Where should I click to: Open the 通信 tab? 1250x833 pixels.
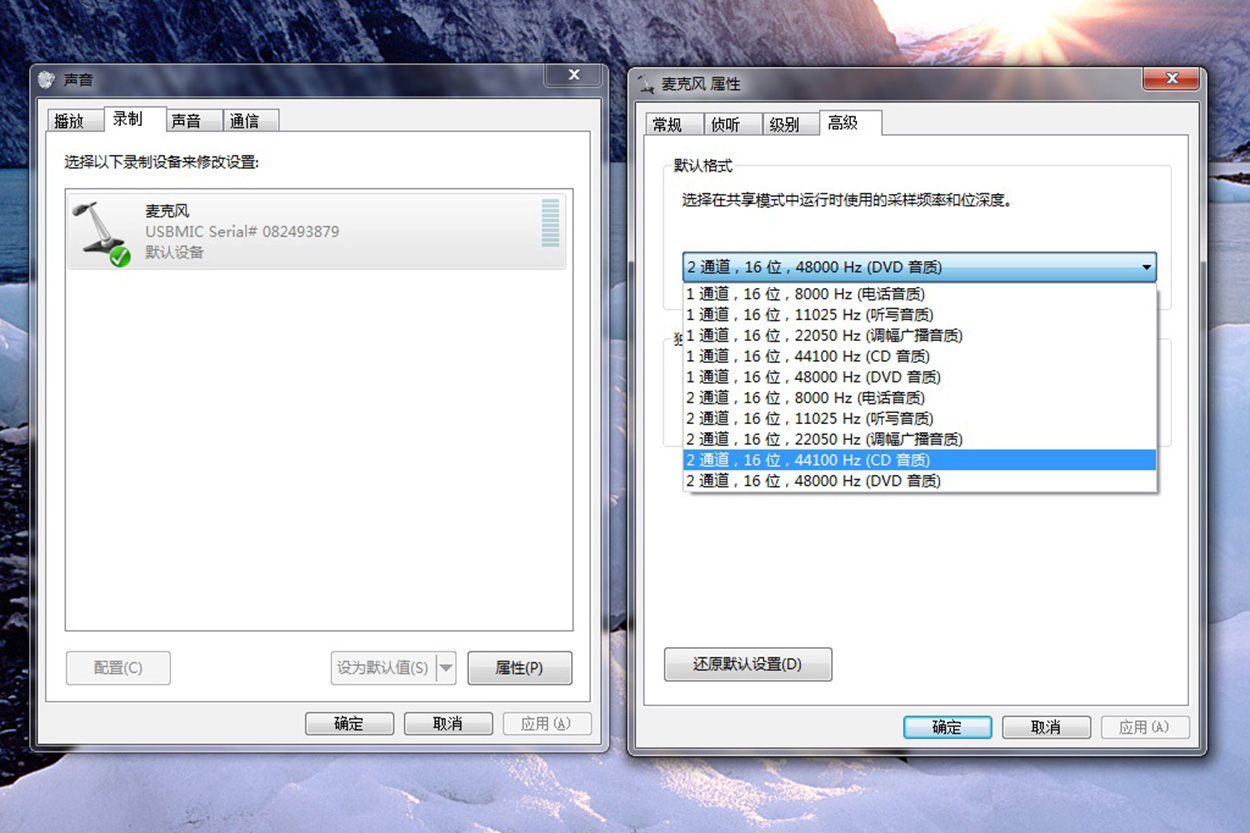tap(244, 121)
